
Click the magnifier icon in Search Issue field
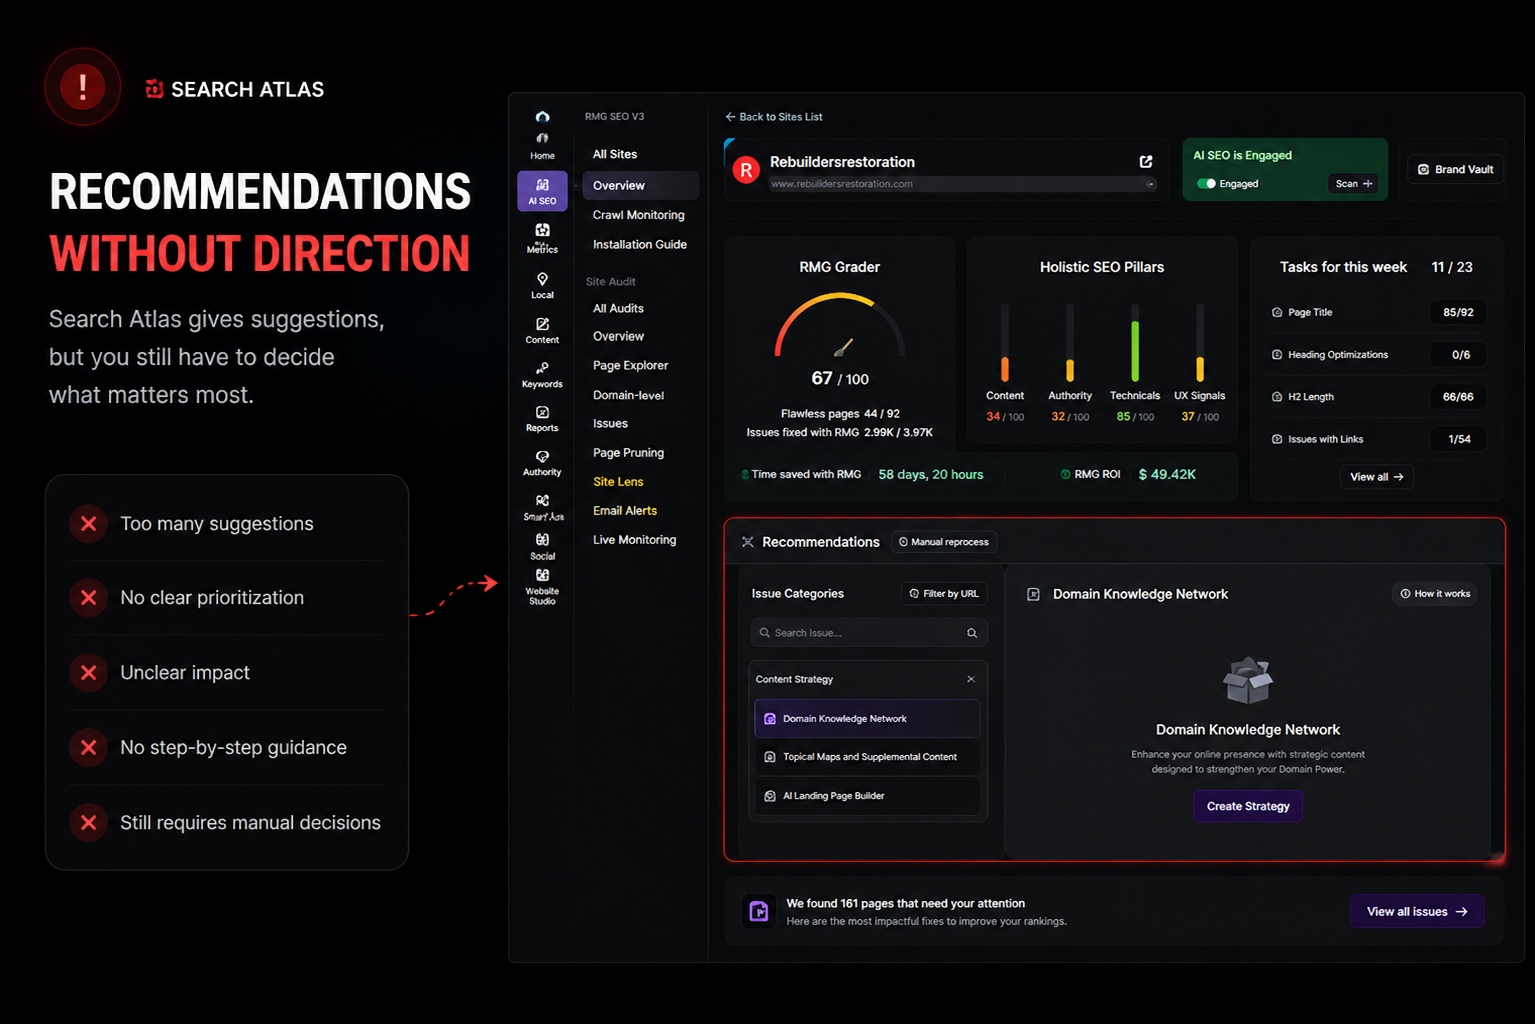972,633
